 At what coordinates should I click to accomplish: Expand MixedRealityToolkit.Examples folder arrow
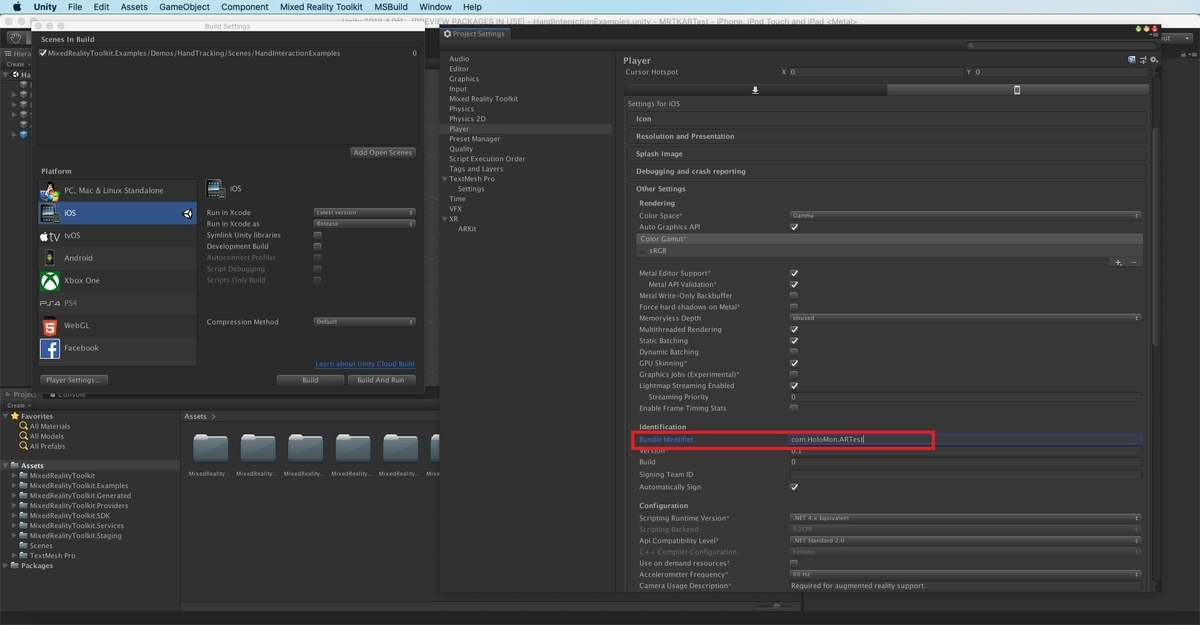click(14, 486)
